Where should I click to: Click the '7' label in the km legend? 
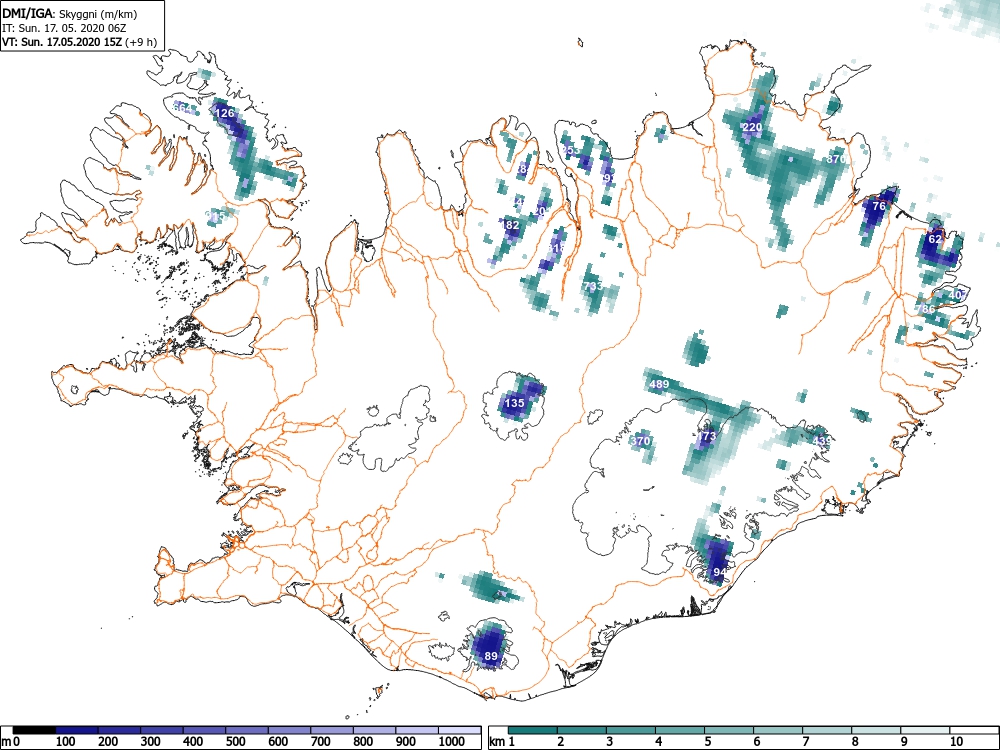[x=805, y=742]
